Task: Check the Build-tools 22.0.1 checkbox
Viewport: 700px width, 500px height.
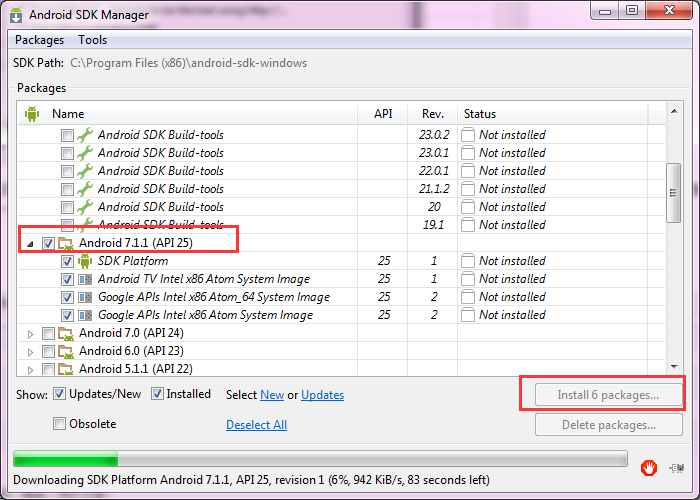Action: (x=67, y=171)
